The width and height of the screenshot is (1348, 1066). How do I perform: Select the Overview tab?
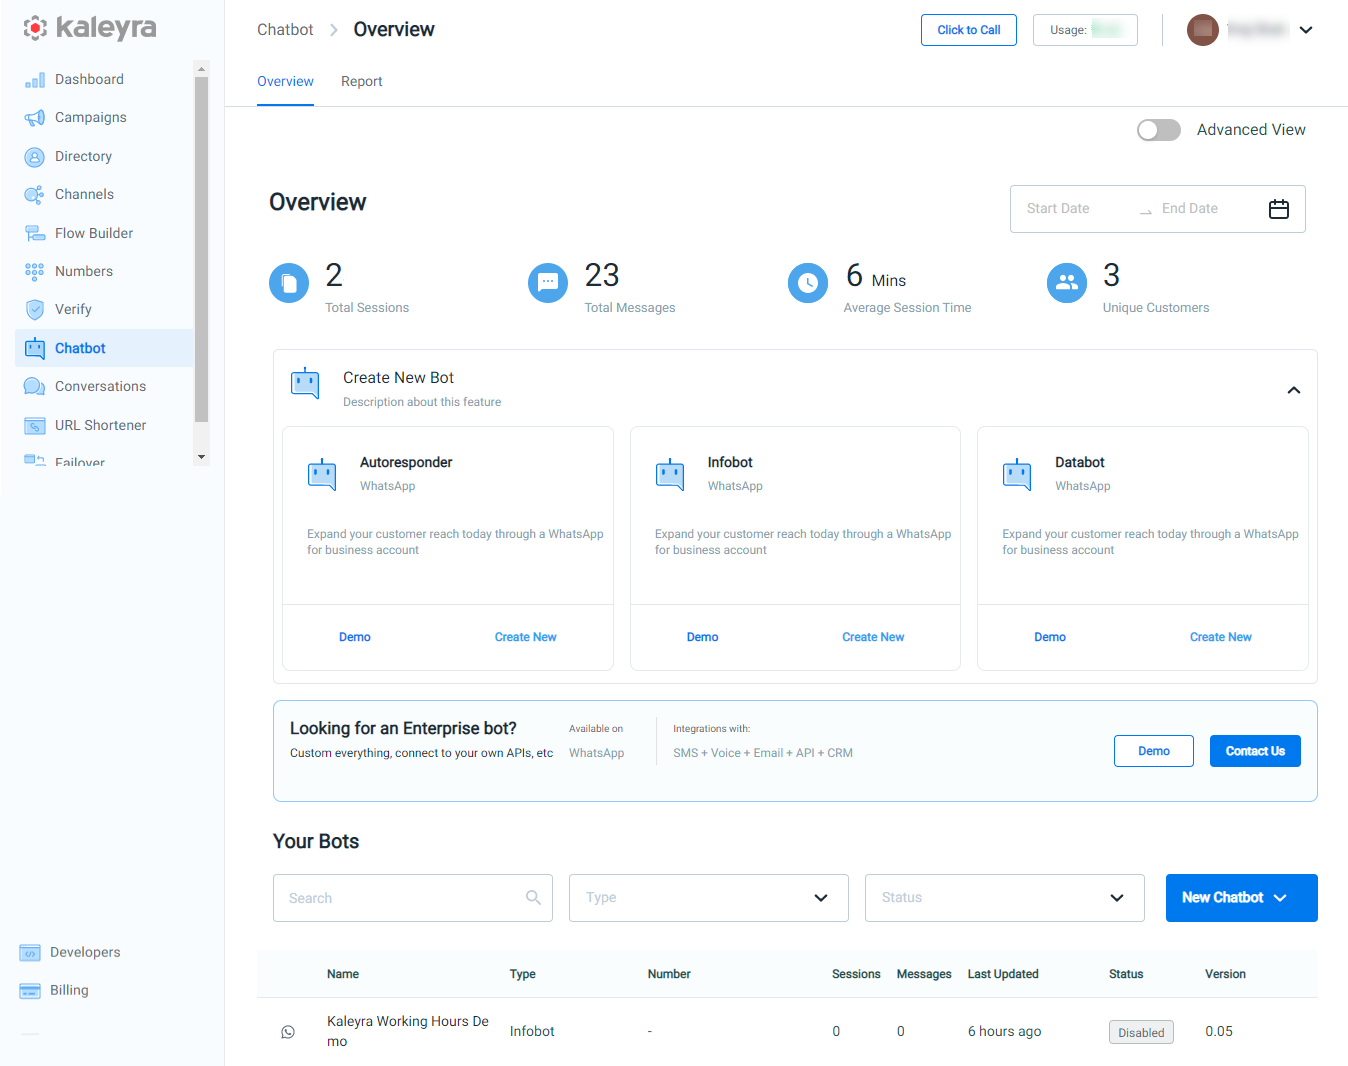[x=285, y=82]
